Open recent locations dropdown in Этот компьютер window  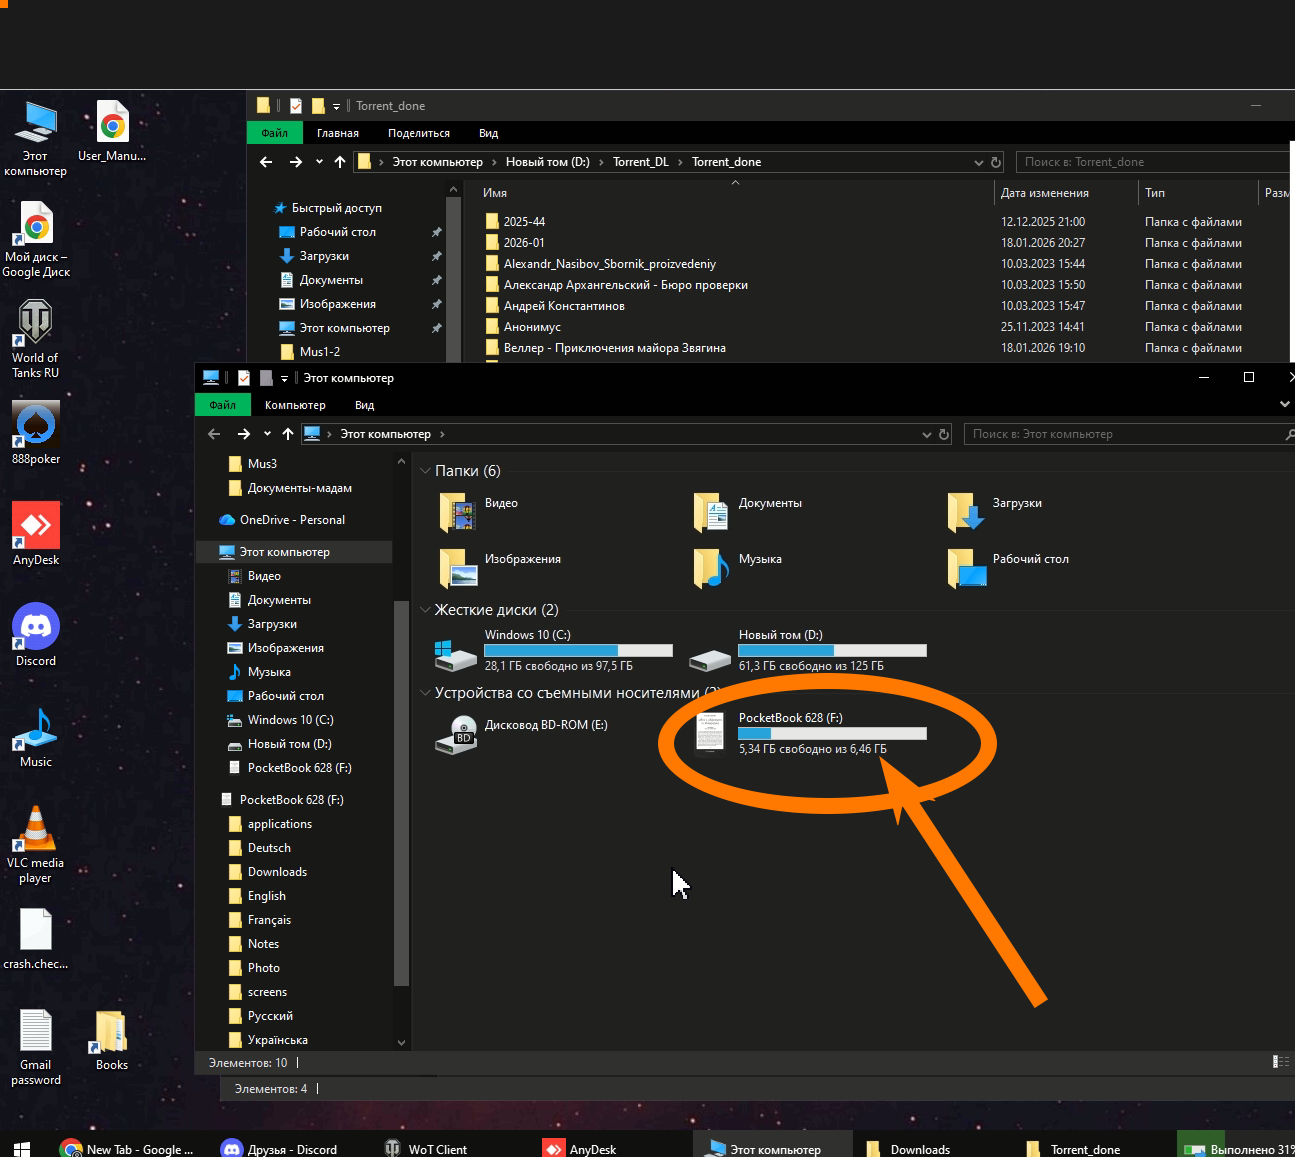point(267,434)
